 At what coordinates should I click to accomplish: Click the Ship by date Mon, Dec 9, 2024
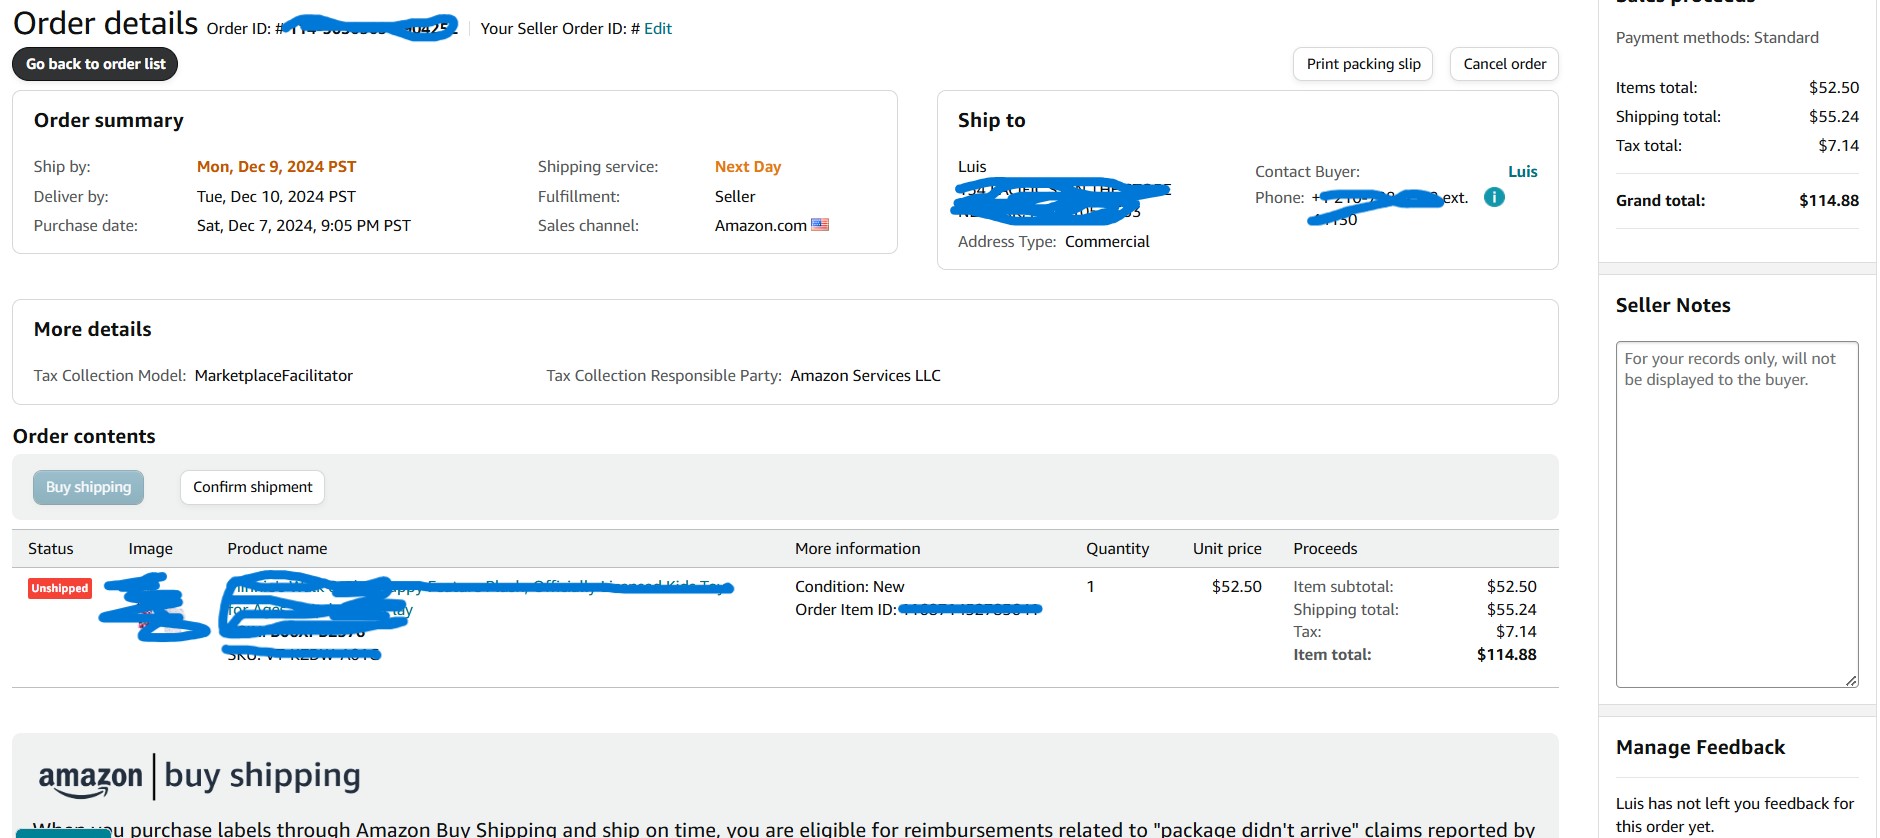point(276,167)
